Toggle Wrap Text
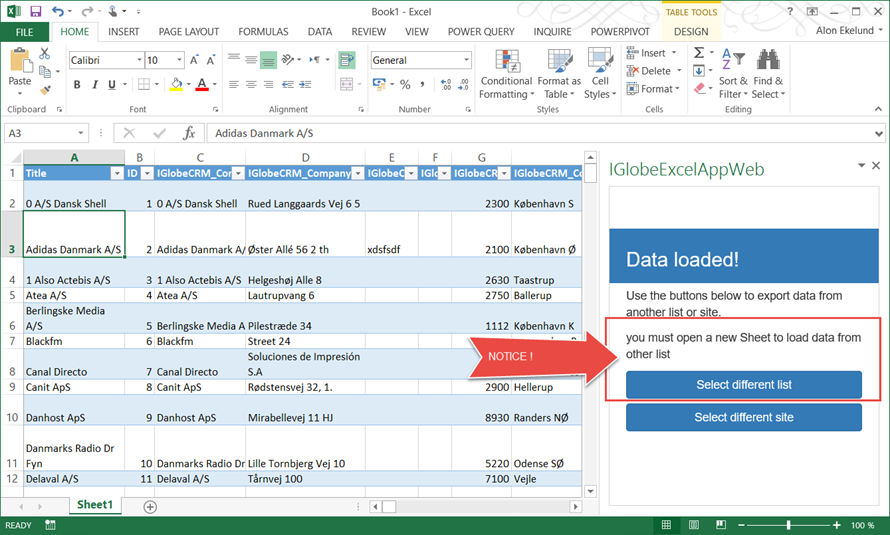890x535 pixels. click(346, 60)
